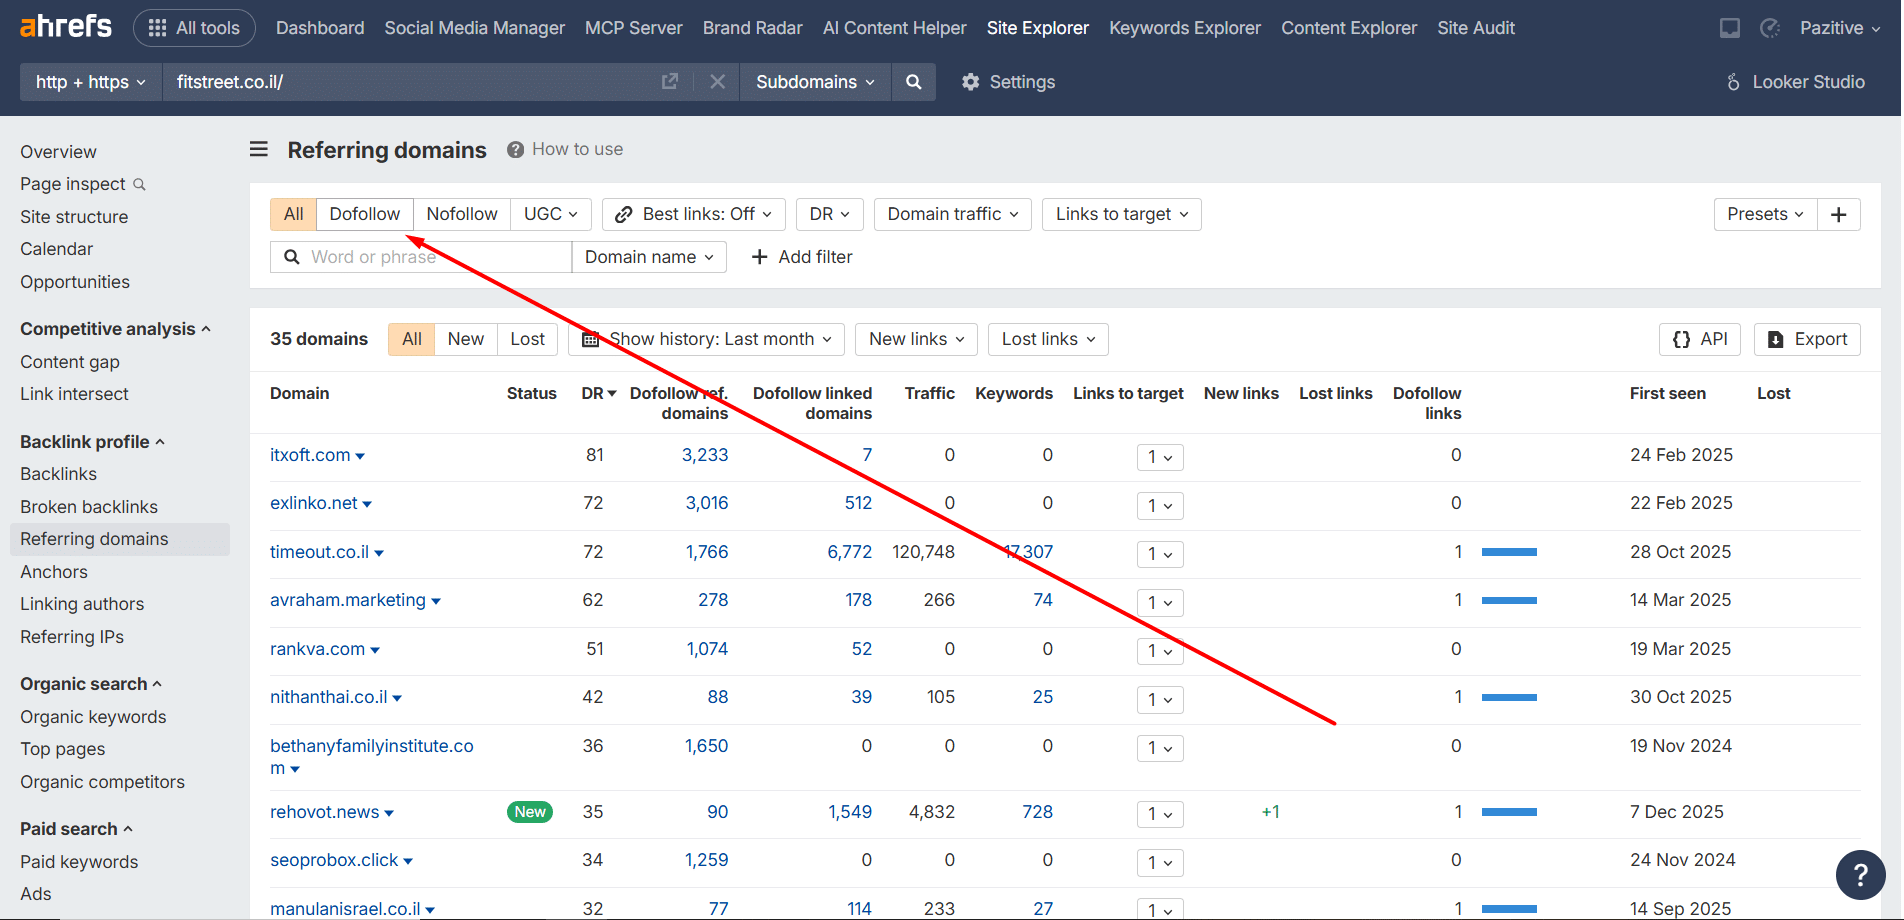Click the monitor icon in top bar

[1729, 28]
